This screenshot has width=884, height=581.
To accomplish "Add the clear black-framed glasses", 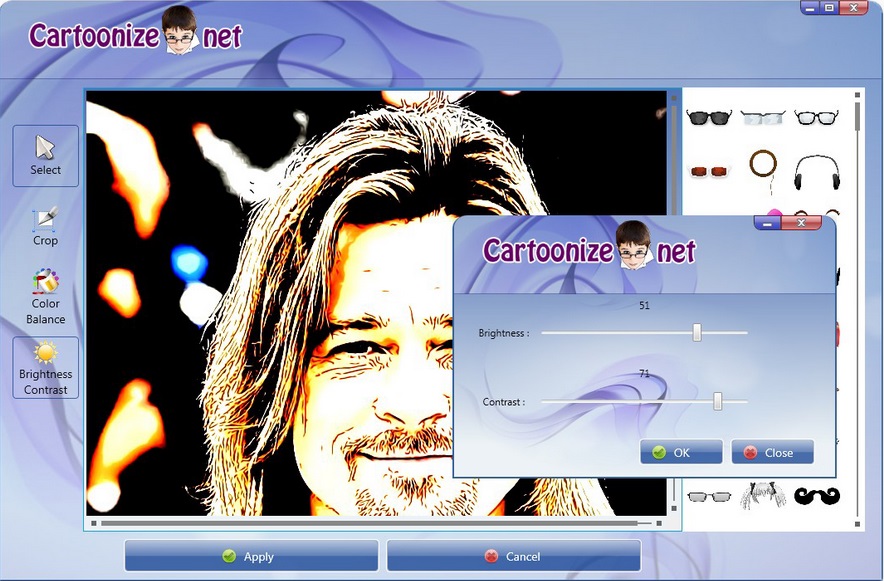I will point(816,117).
